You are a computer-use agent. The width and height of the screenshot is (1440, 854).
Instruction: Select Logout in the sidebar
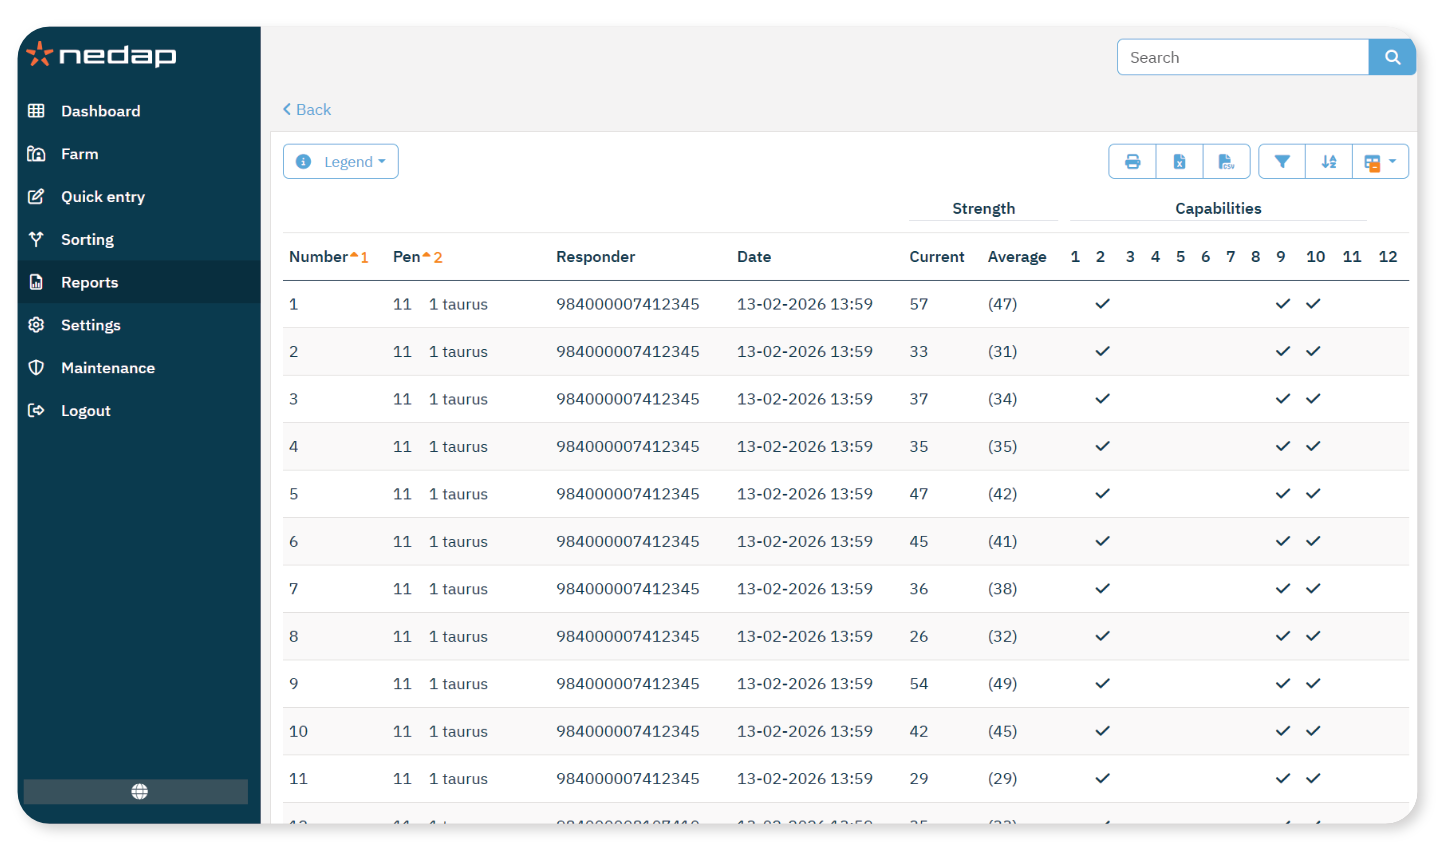(x=139, y=411)
